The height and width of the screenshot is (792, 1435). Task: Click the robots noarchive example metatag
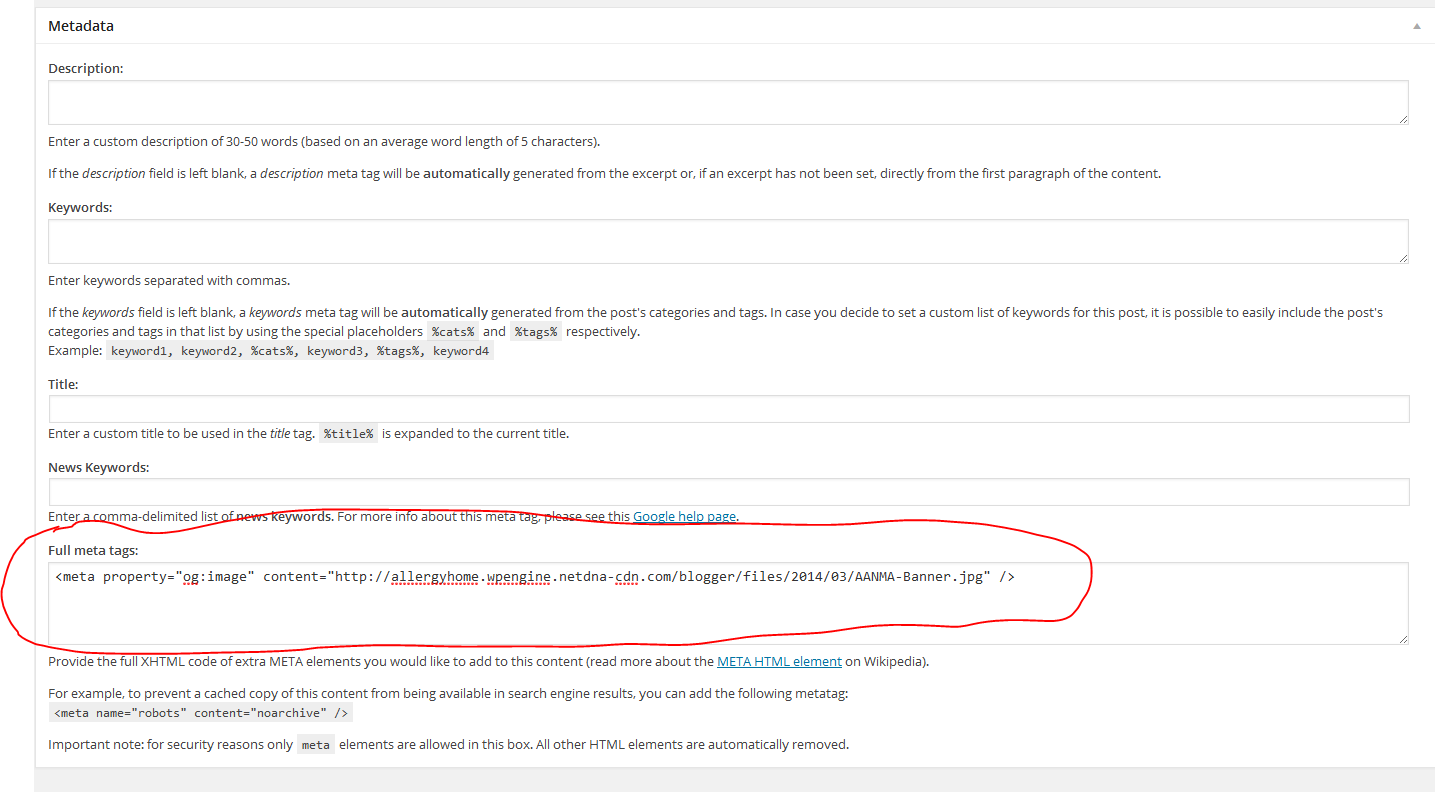tap(201, 713)
